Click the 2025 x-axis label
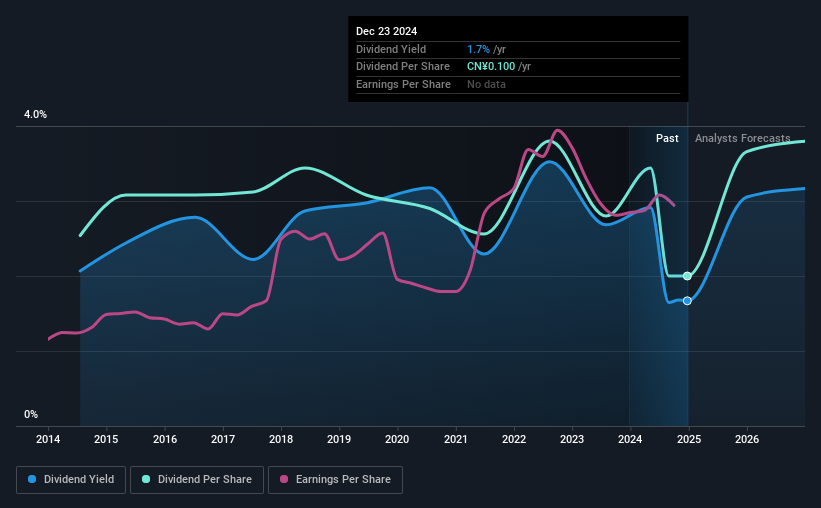This screenshot has width=821, height=508. pos(689,439)
